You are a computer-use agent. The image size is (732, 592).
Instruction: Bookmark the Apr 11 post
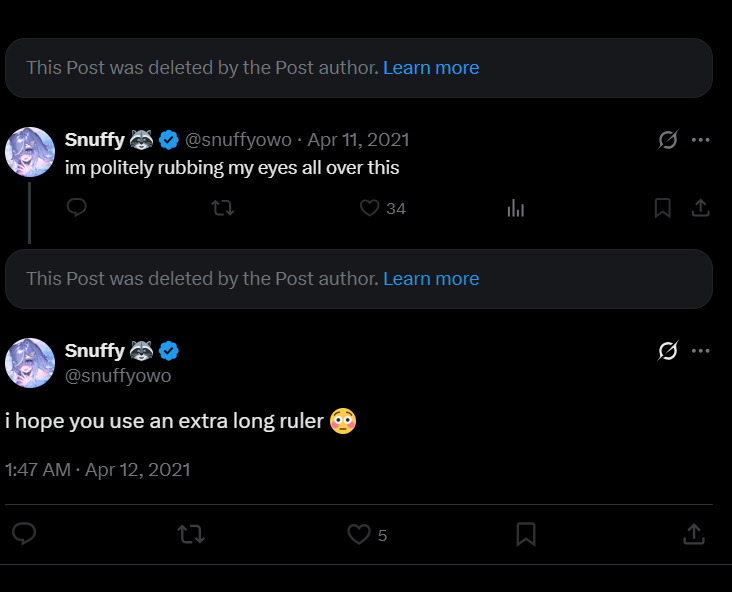(662, 208)
